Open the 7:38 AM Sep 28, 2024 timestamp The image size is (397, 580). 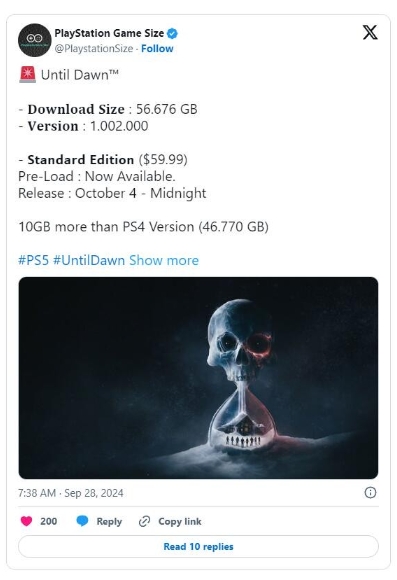click(71, 493)
